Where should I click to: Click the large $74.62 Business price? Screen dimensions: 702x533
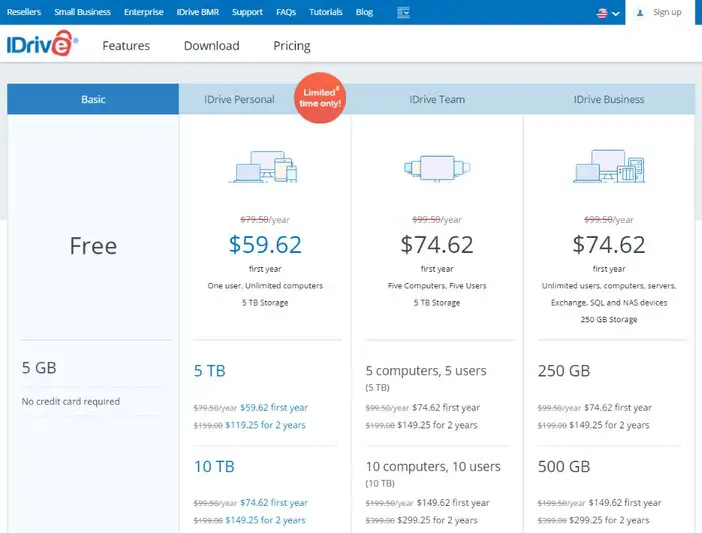[x=609, y=244]
